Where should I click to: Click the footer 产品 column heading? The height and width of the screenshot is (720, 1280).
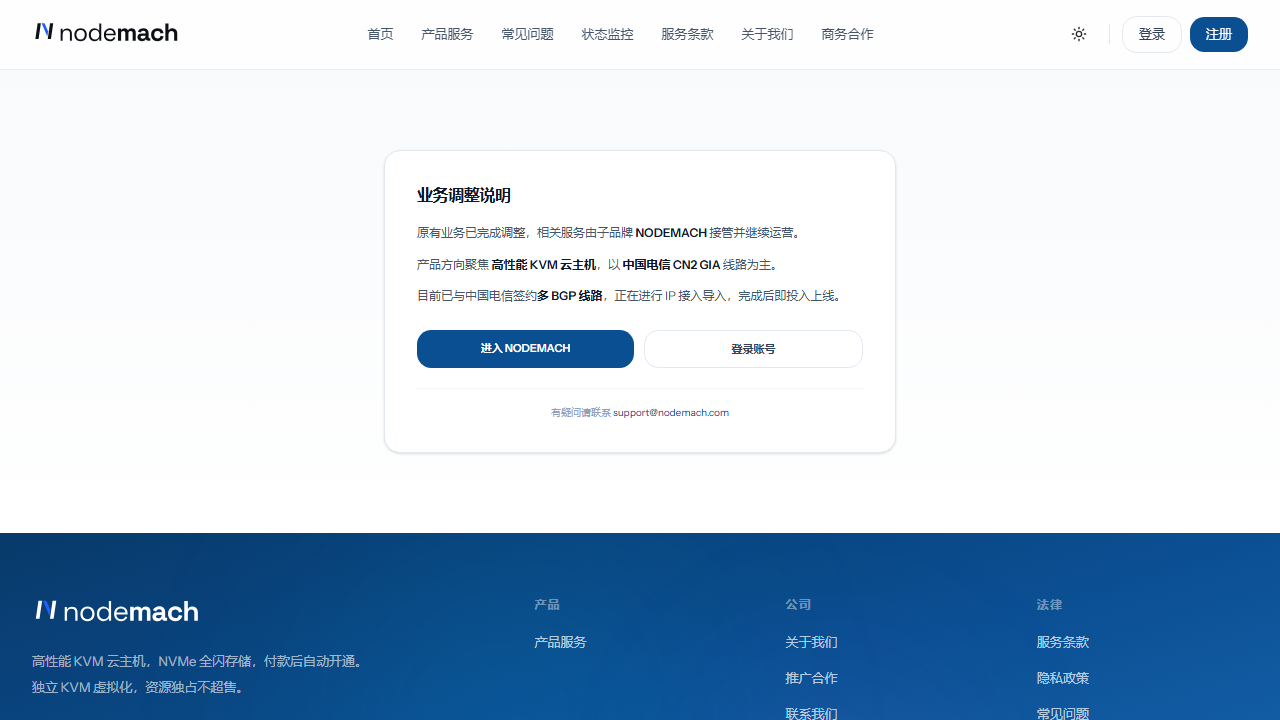pos(547,605)
